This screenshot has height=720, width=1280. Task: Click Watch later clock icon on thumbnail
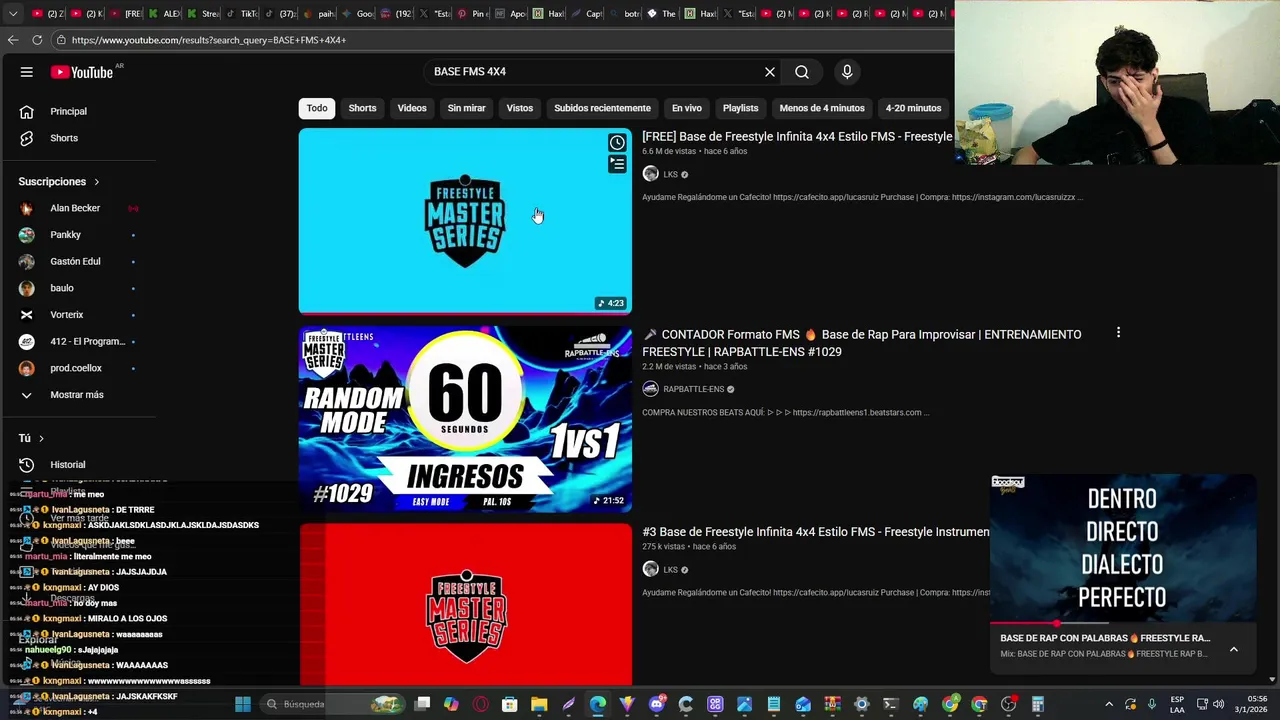coord(617,143)
